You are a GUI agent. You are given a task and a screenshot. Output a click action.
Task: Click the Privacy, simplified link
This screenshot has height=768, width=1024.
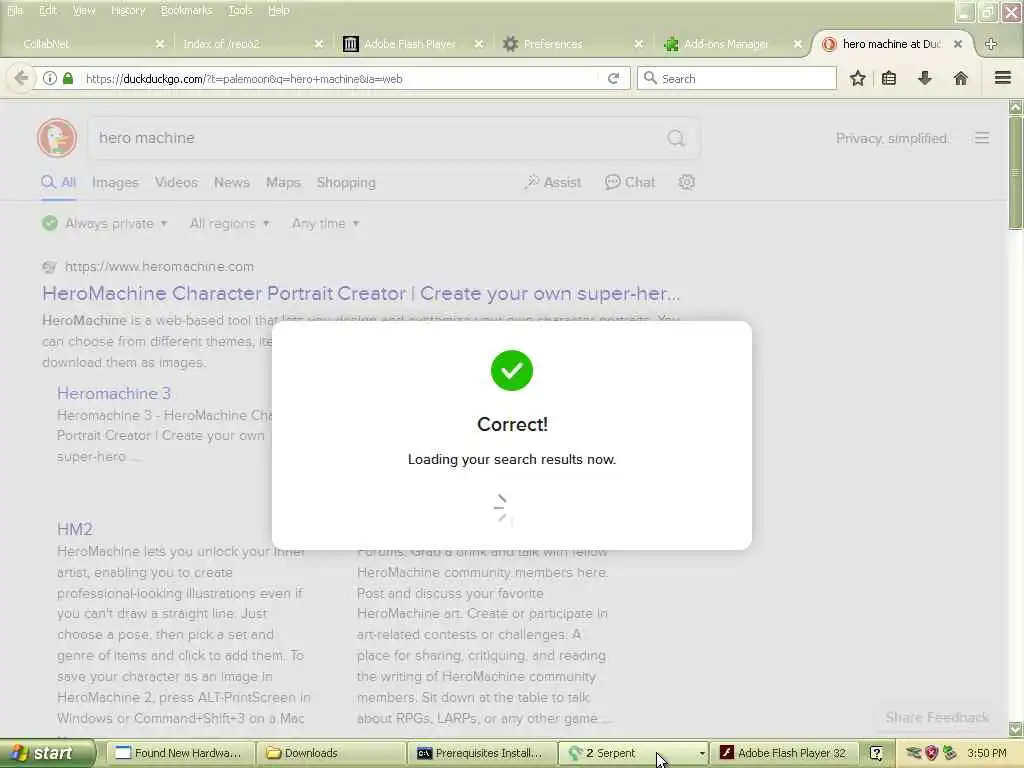point(891,138)
